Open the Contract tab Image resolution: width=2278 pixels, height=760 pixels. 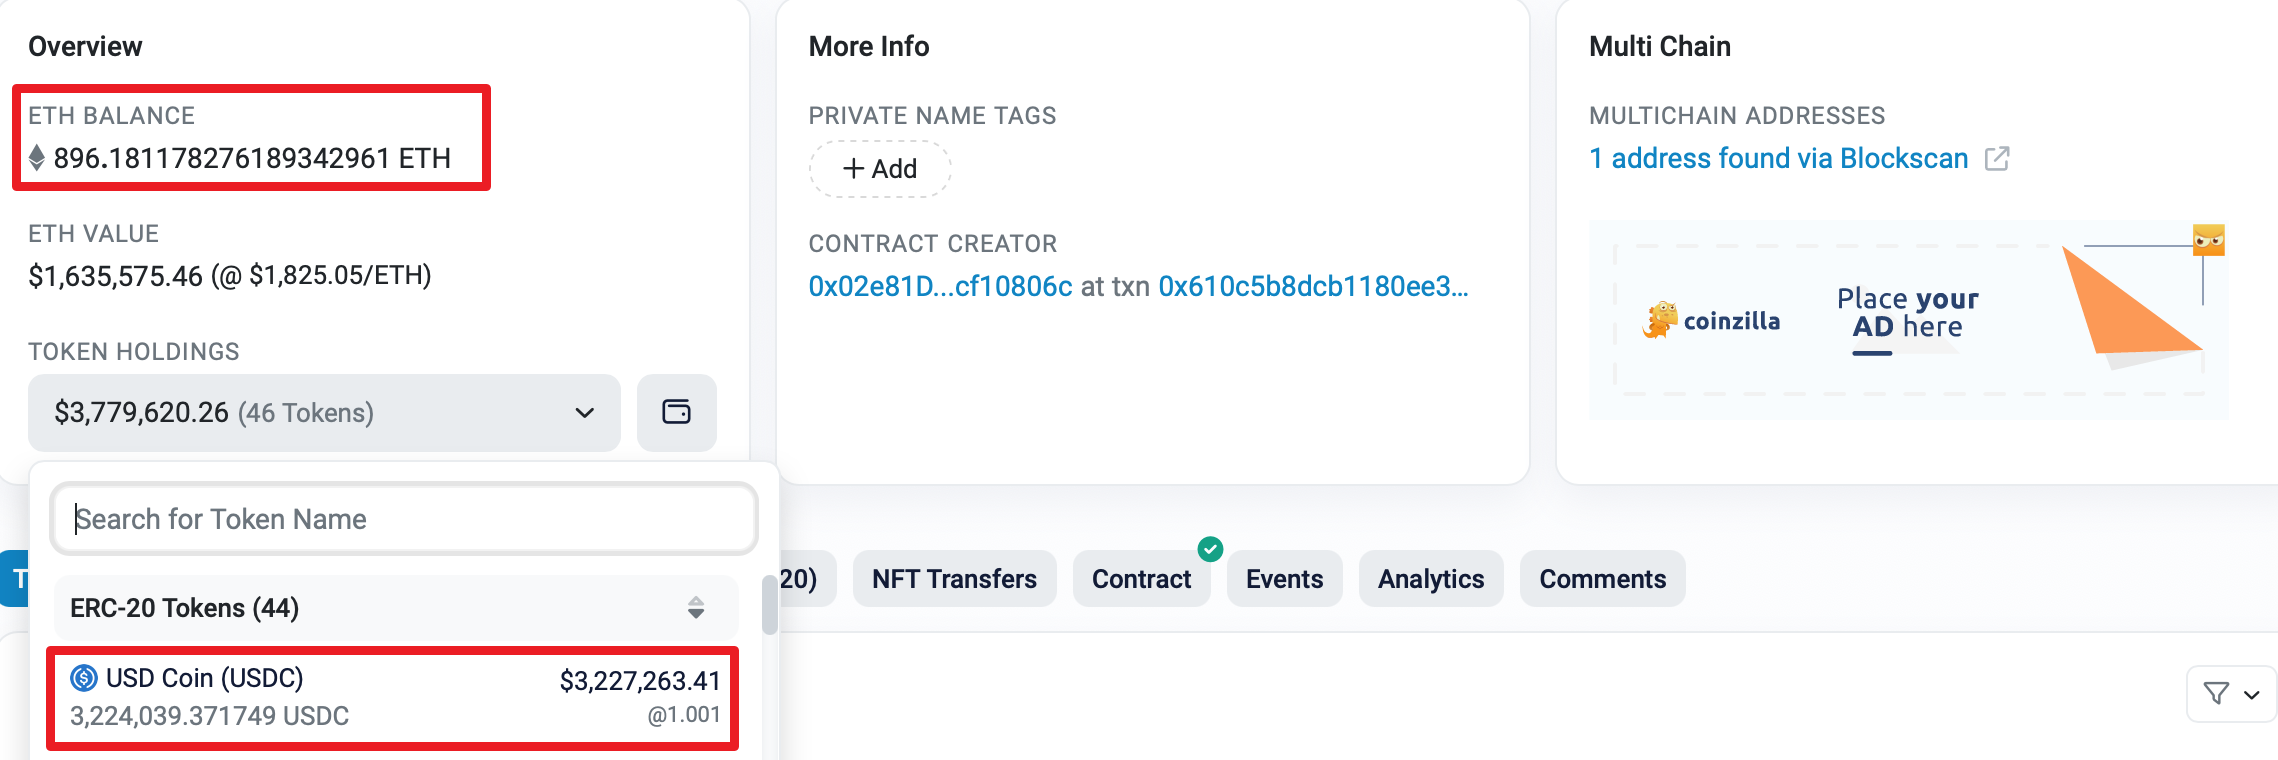[x=1141, y=579]
